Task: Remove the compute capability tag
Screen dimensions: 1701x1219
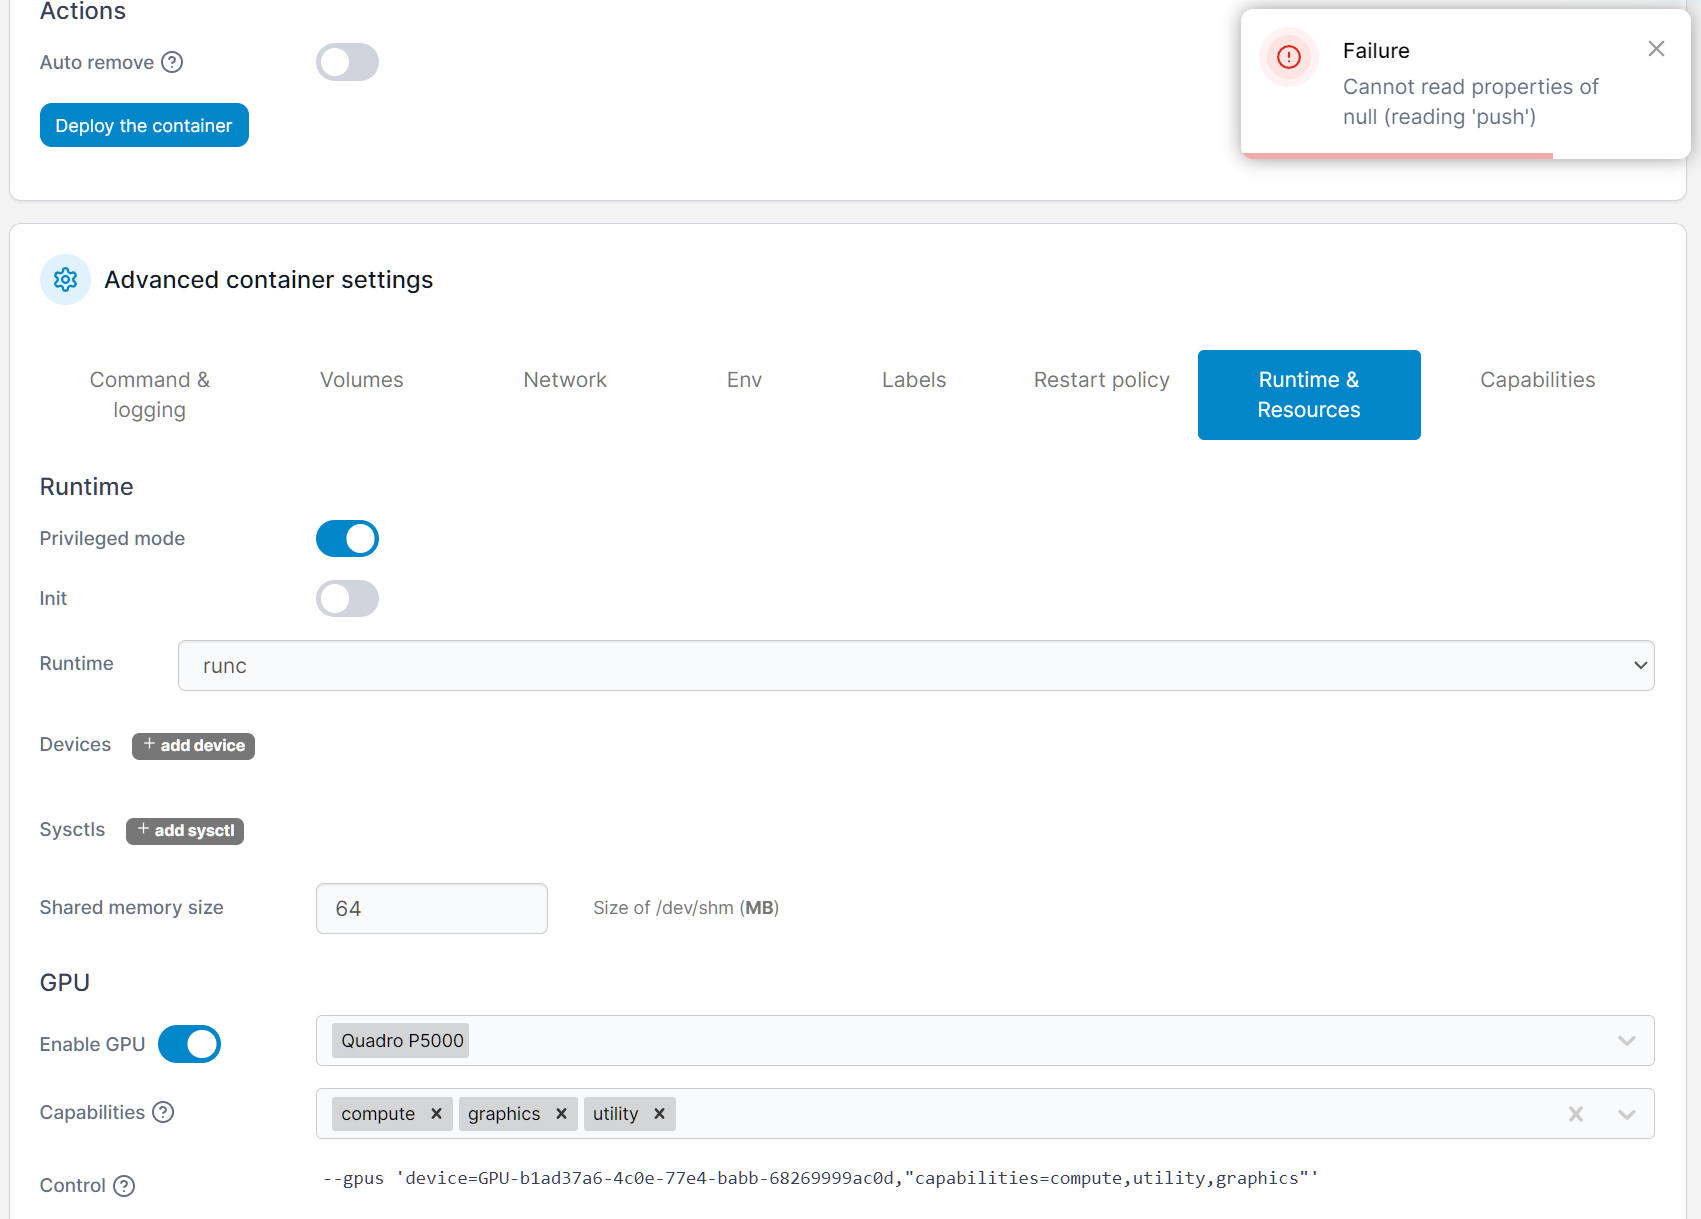Action: [437, 1113]
